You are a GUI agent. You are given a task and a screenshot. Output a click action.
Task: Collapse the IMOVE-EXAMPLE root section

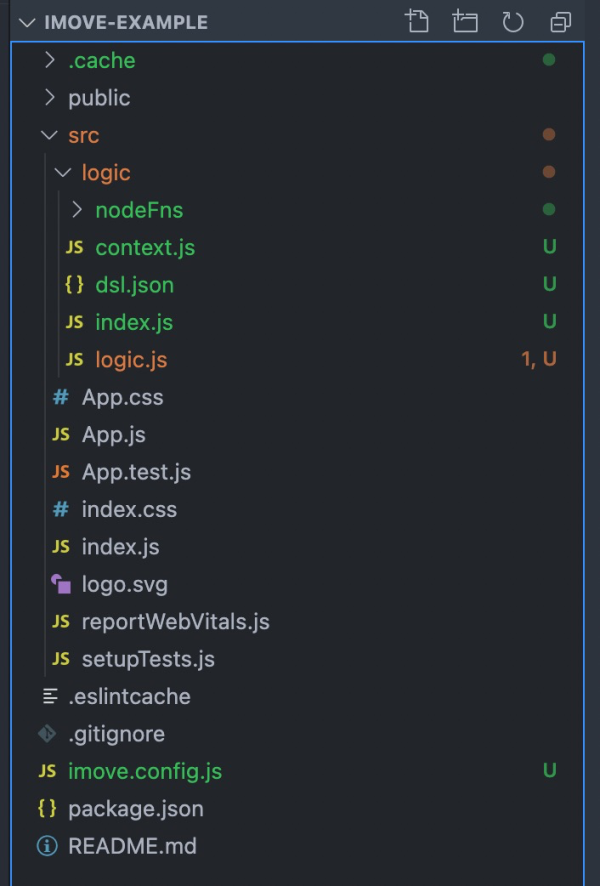[x=26, y=22]
